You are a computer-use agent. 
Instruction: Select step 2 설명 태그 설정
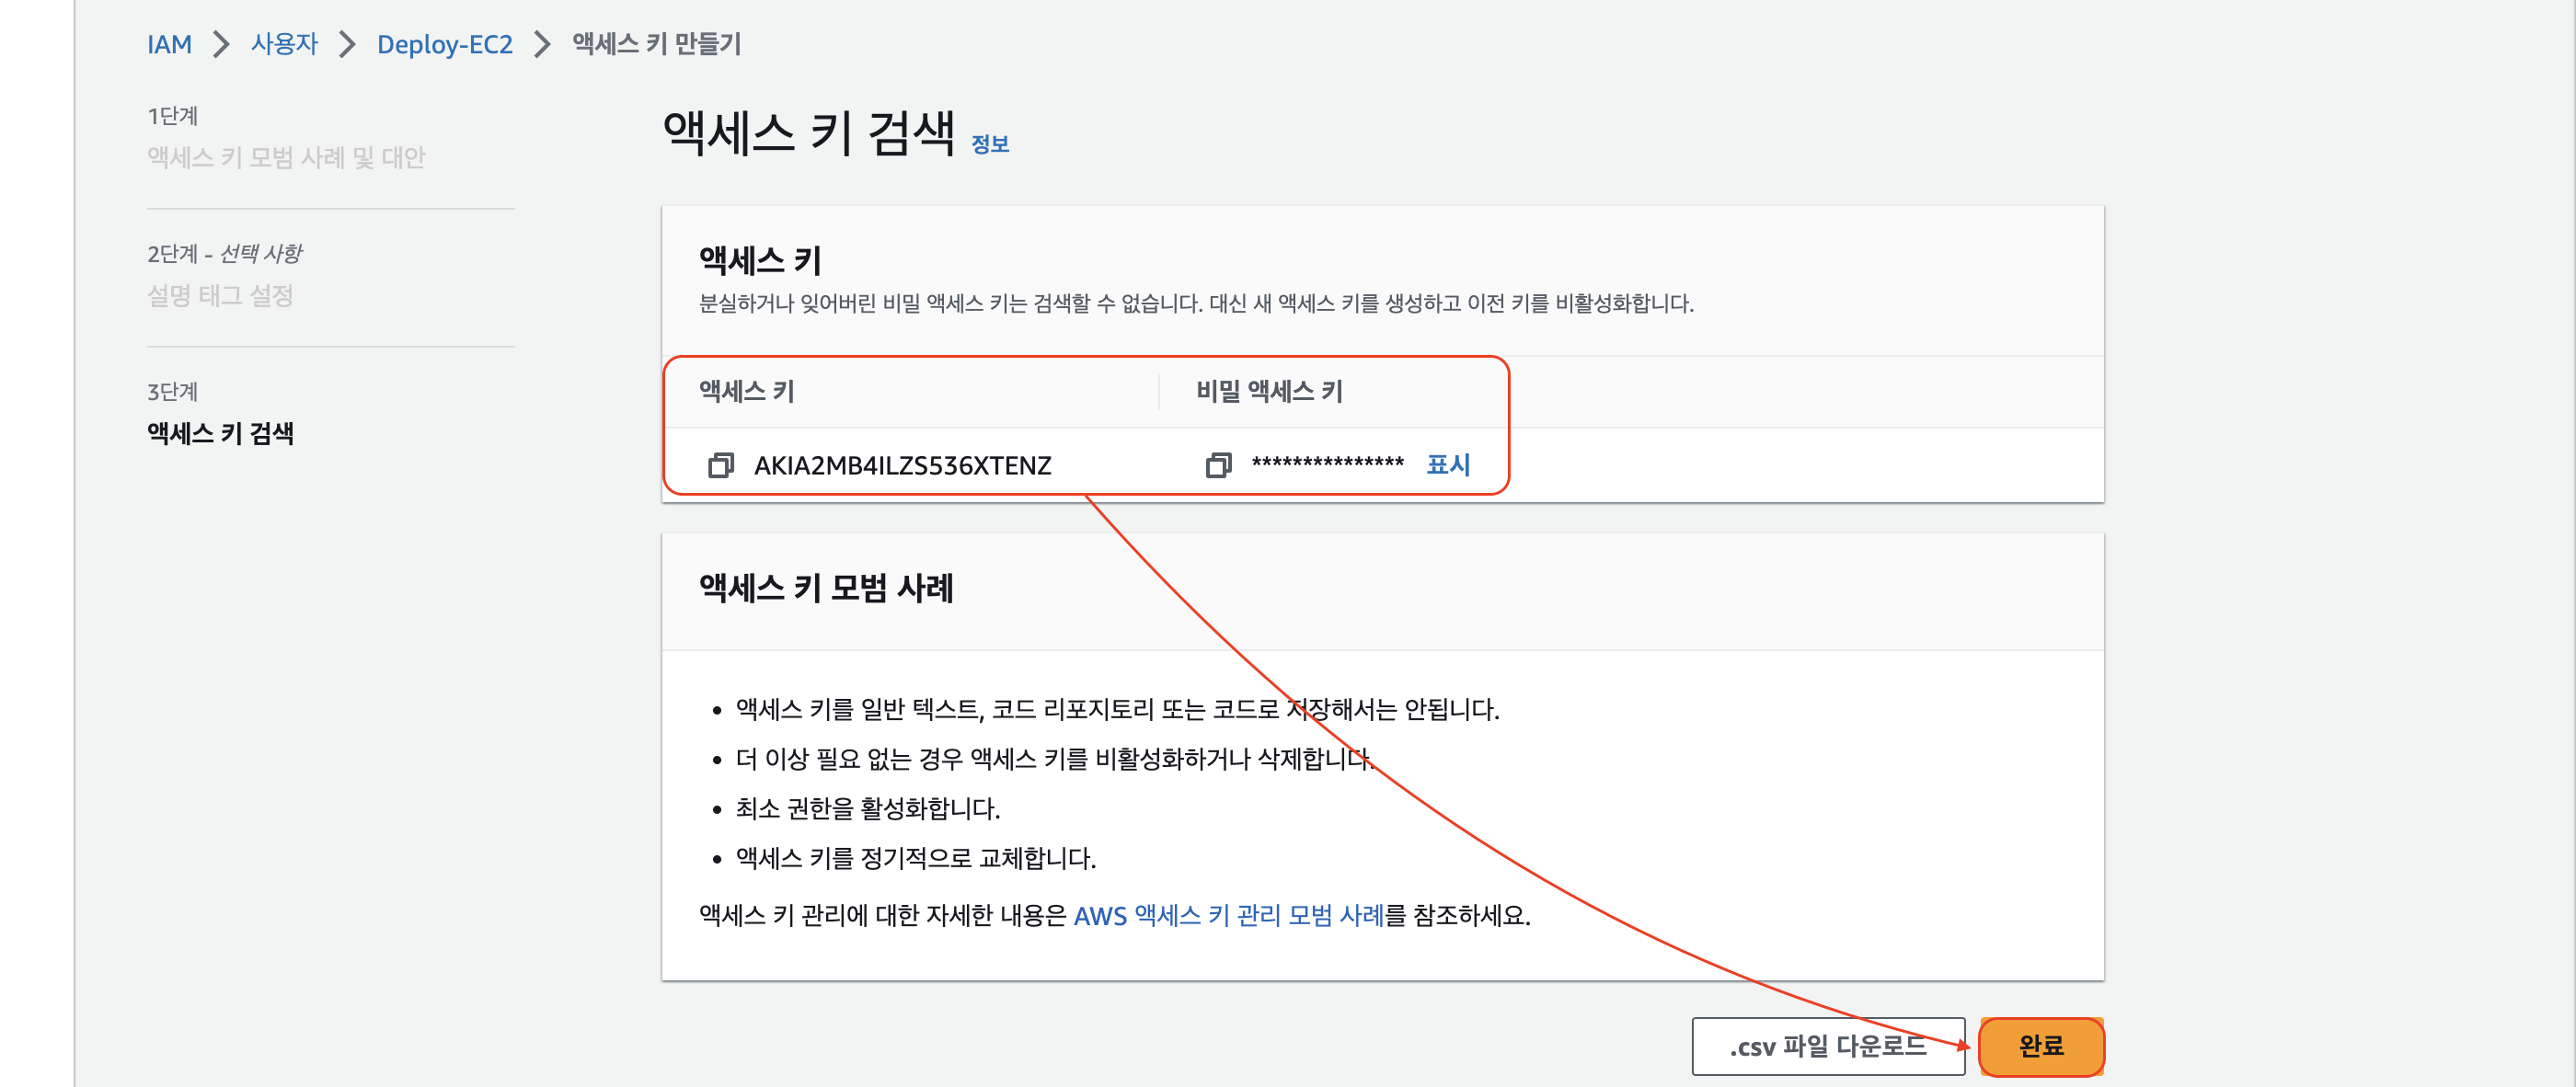tap(220, 296)
